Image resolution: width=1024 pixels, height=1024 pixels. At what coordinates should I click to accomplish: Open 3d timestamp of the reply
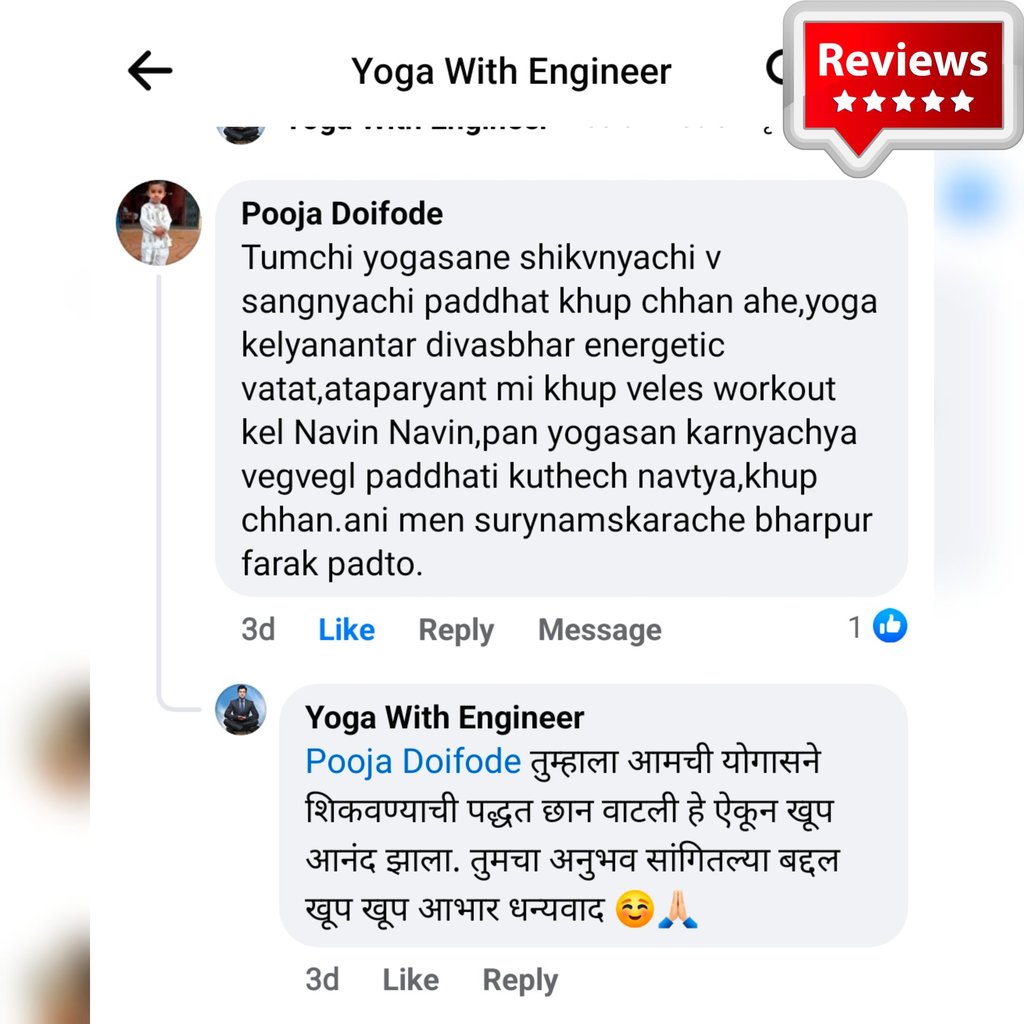click(322, 980)
